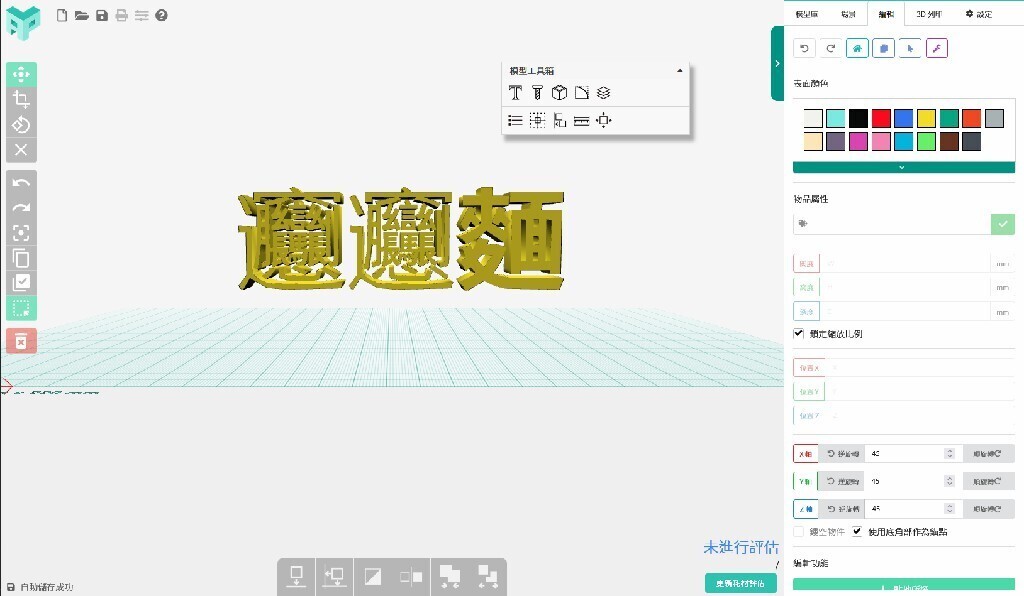The height and width of the screenshot is (596, 1024).
Task: Select the 3D Text tool in the model toolbox
Action: click(516, 92)
